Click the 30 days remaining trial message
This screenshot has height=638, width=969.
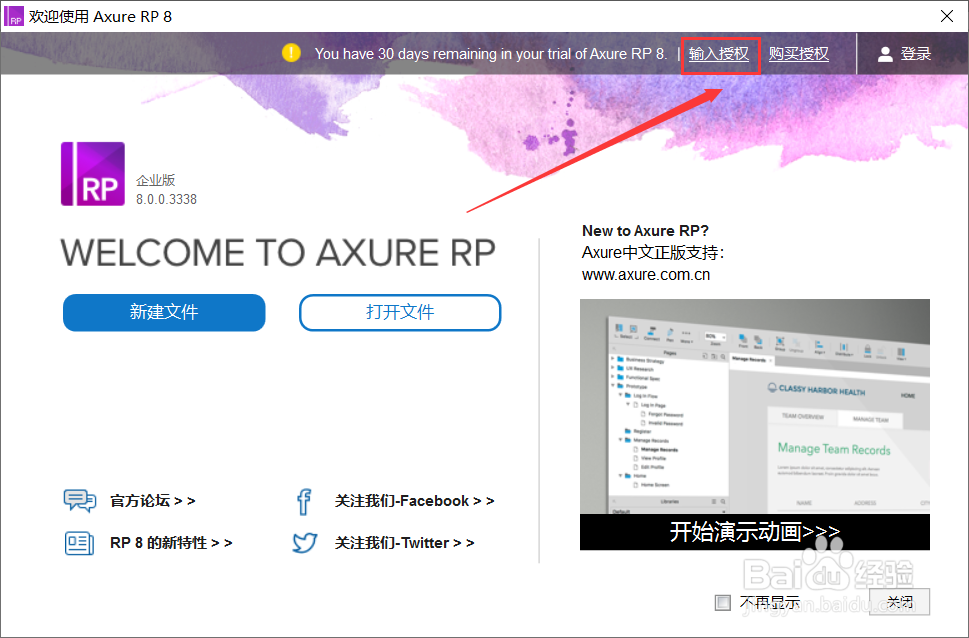(x=491, y=54)
